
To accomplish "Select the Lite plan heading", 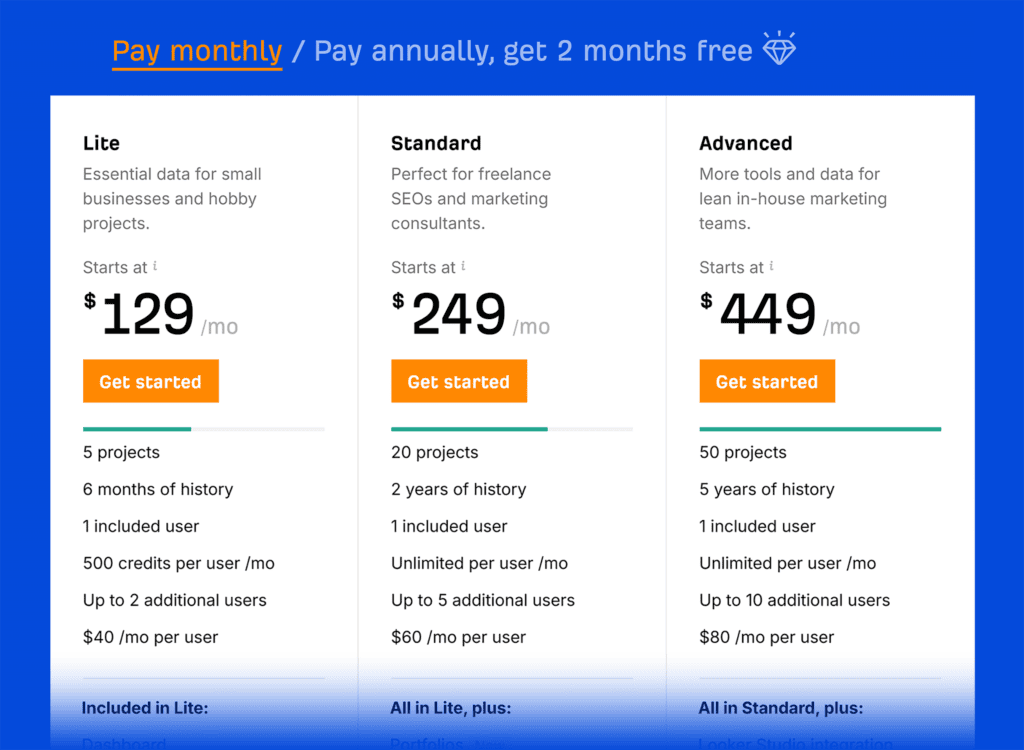I will [x=102, y=143].
